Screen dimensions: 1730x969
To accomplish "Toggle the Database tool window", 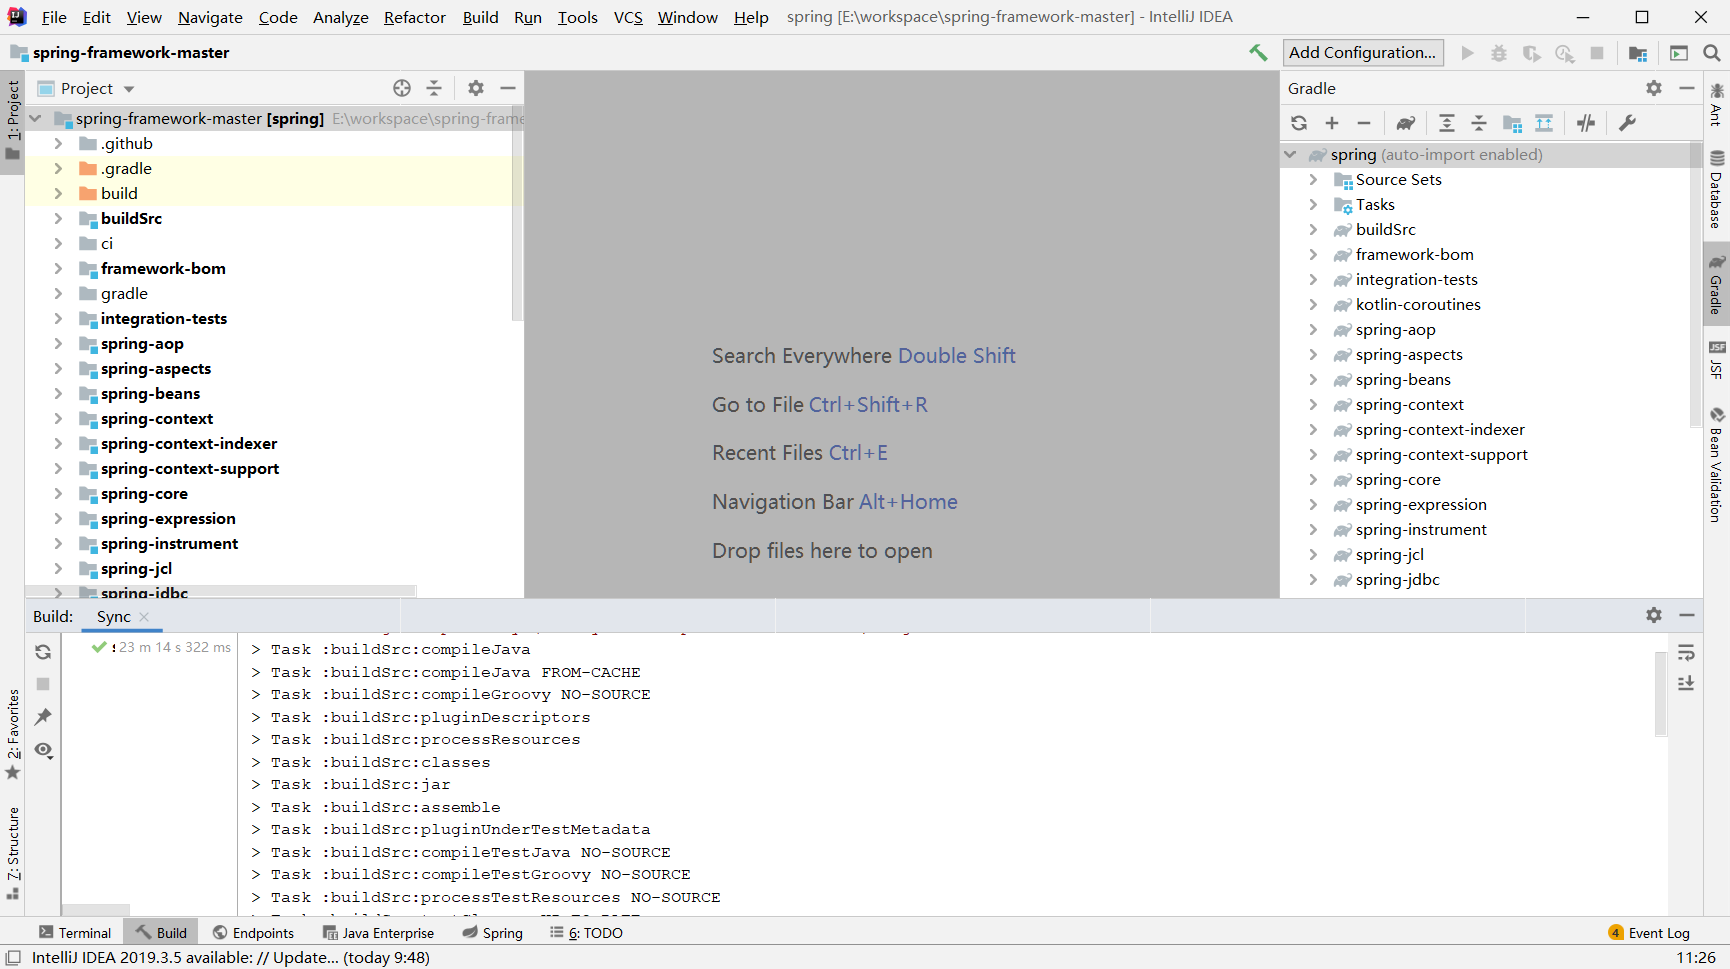I will tap(1717, 190).
